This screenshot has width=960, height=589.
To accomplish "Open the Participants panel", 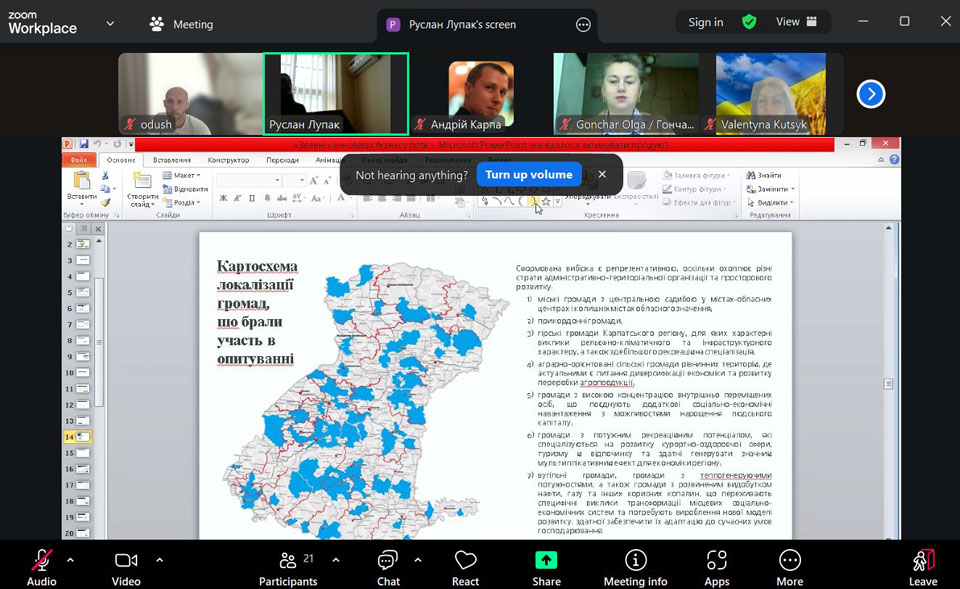I will (288, 560).
